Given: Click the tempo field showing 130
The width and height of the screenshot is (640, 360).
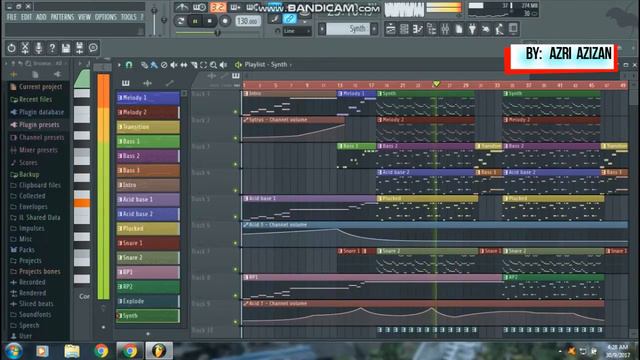Looking at the screenshot, I should coord(248,21).
